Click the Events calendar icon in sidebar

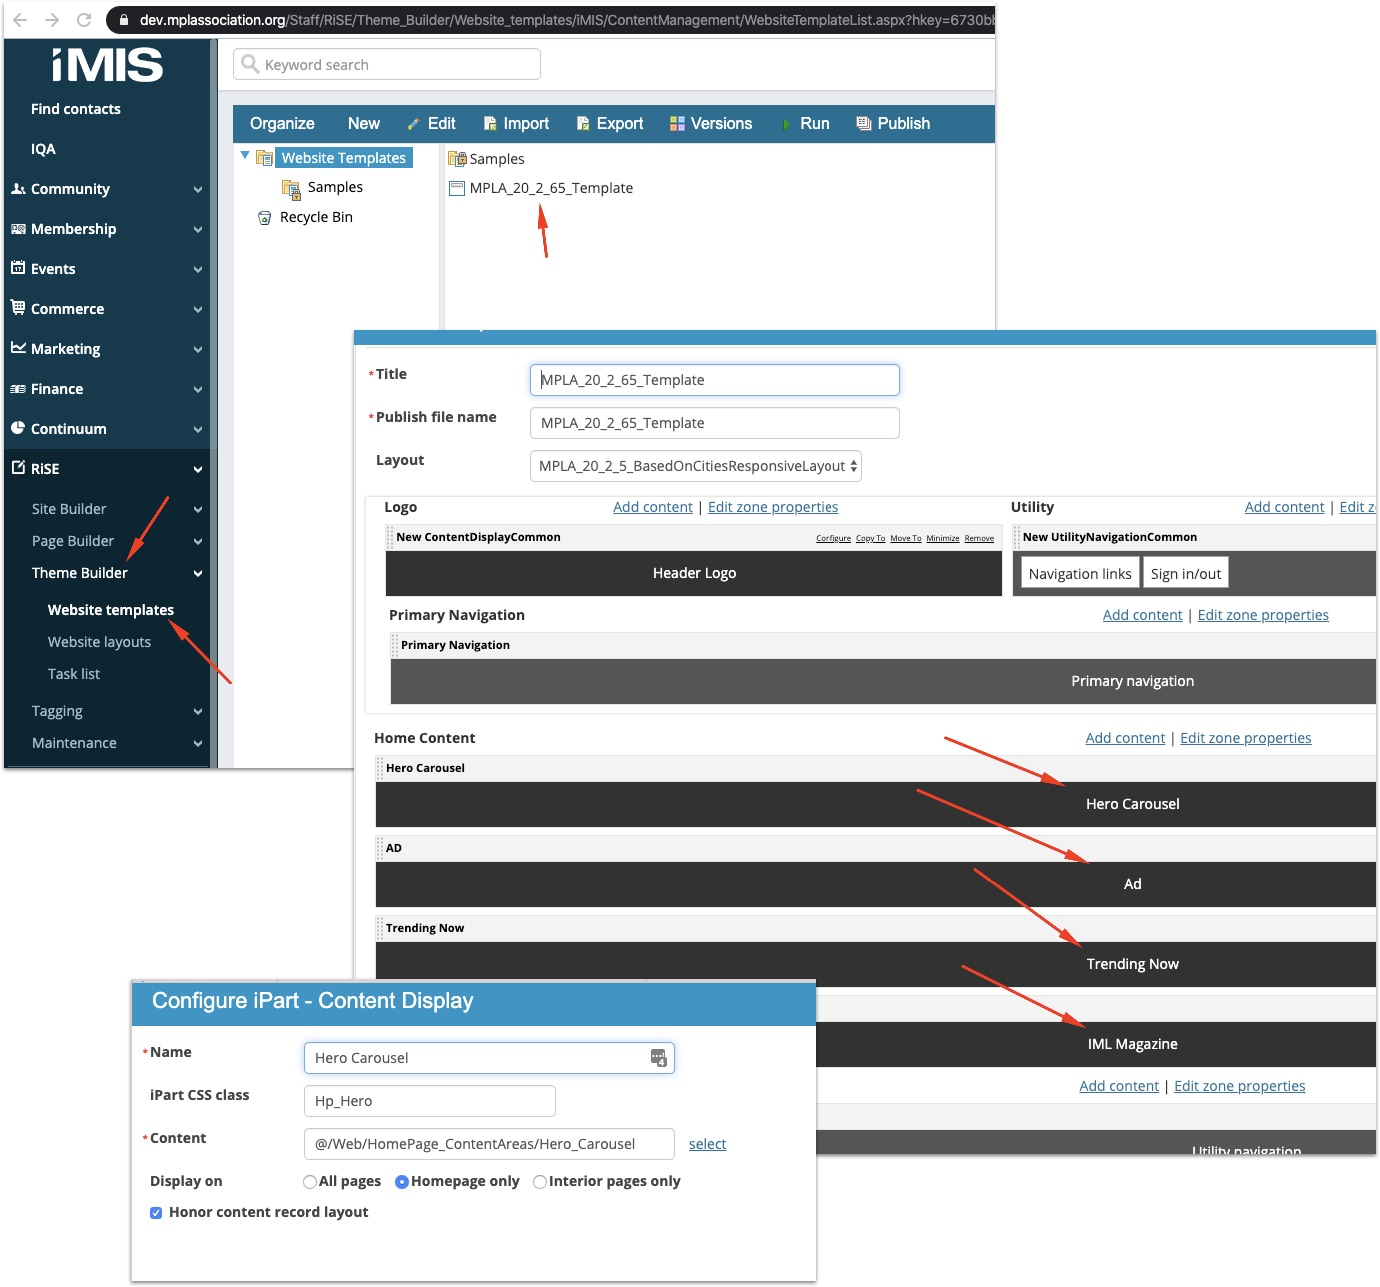click(18, 268)
